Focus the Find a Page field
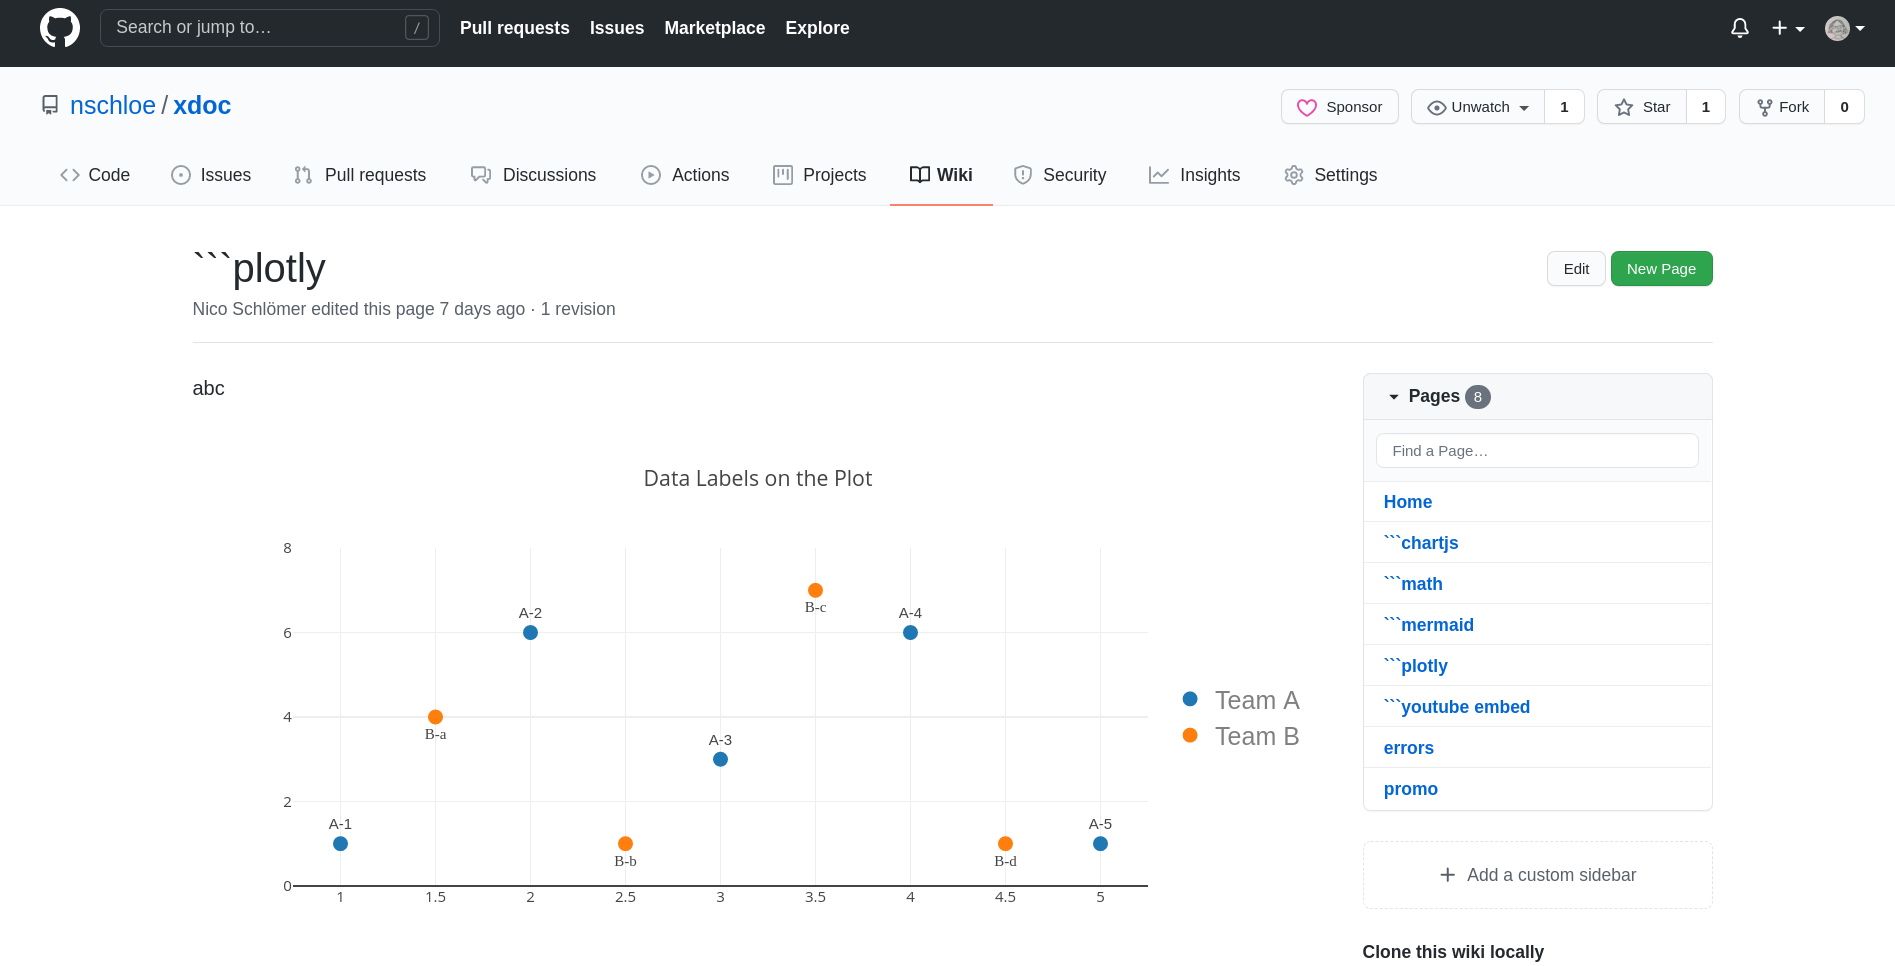 (x=1537, y=451)
